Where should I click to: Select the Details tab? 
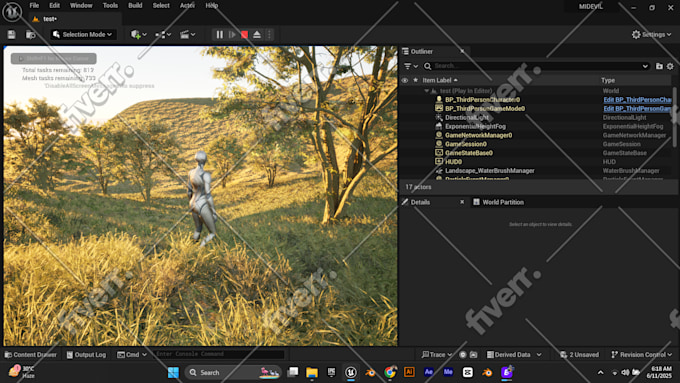tap(420, 202)
